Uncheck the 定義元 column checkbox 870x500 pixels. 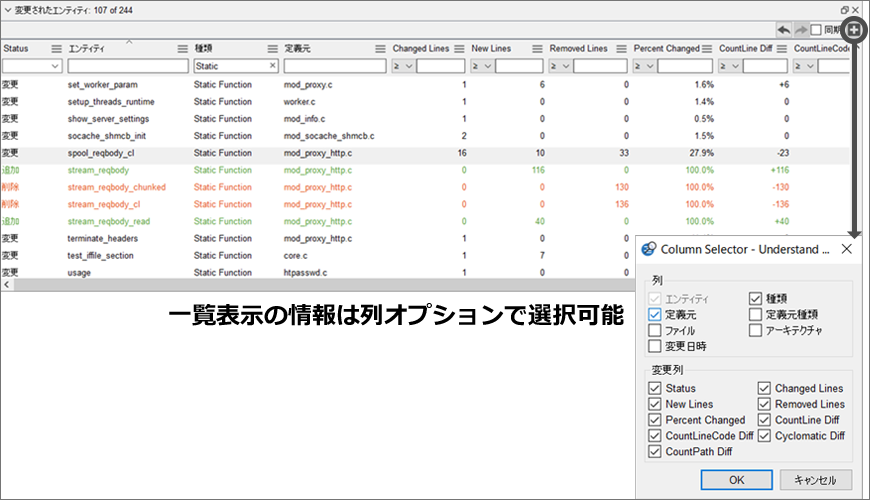point(655,315)
